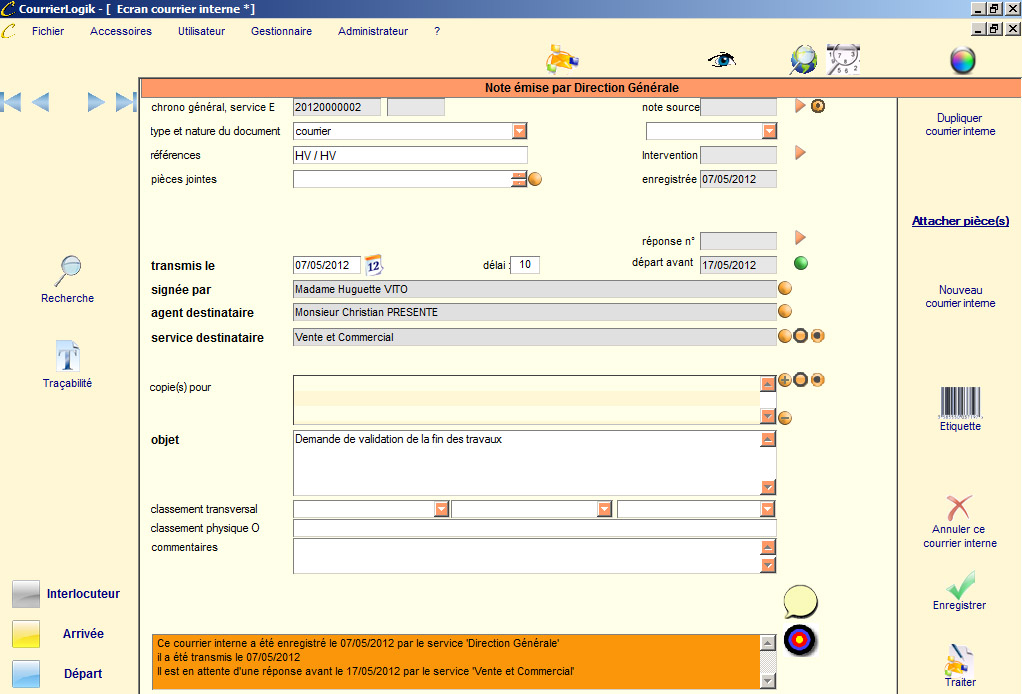This screenshot has width=1022, height=694.
Task: Click the Attacher pièce(s) link
Action: (959, 221)
